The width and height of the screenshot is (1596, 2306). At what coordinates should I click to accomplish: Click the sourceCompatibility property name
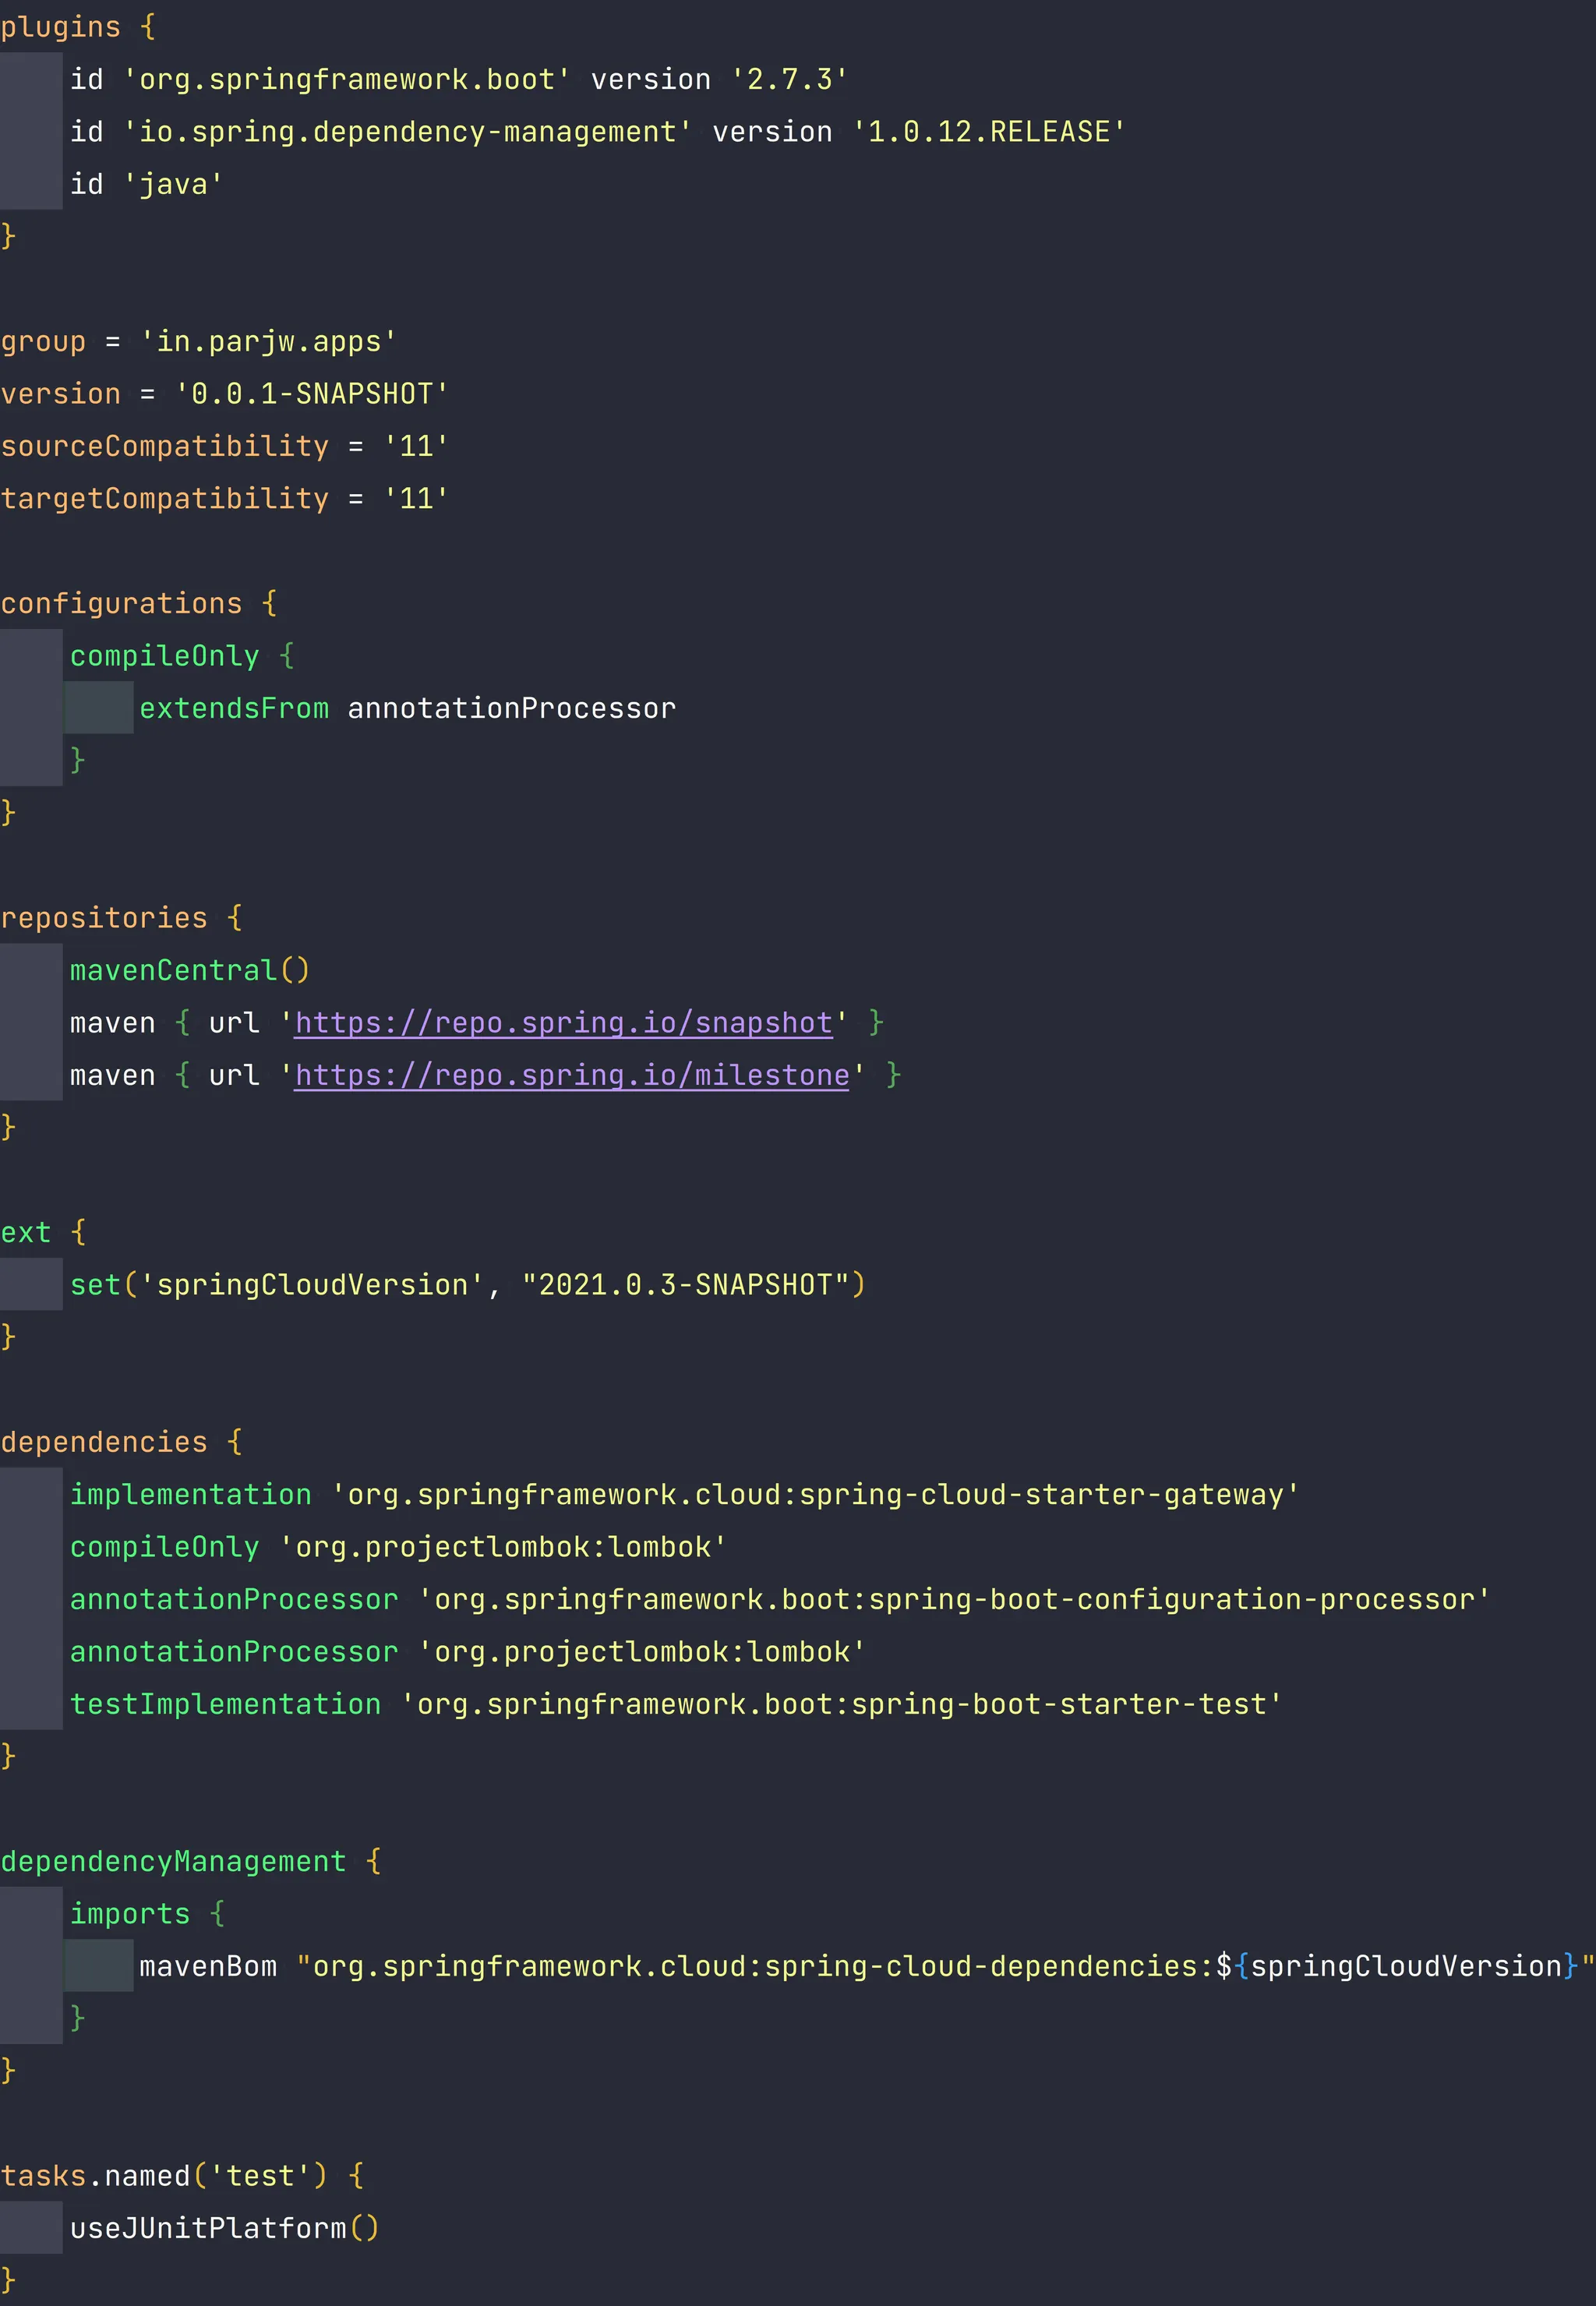tap(164, 446)
